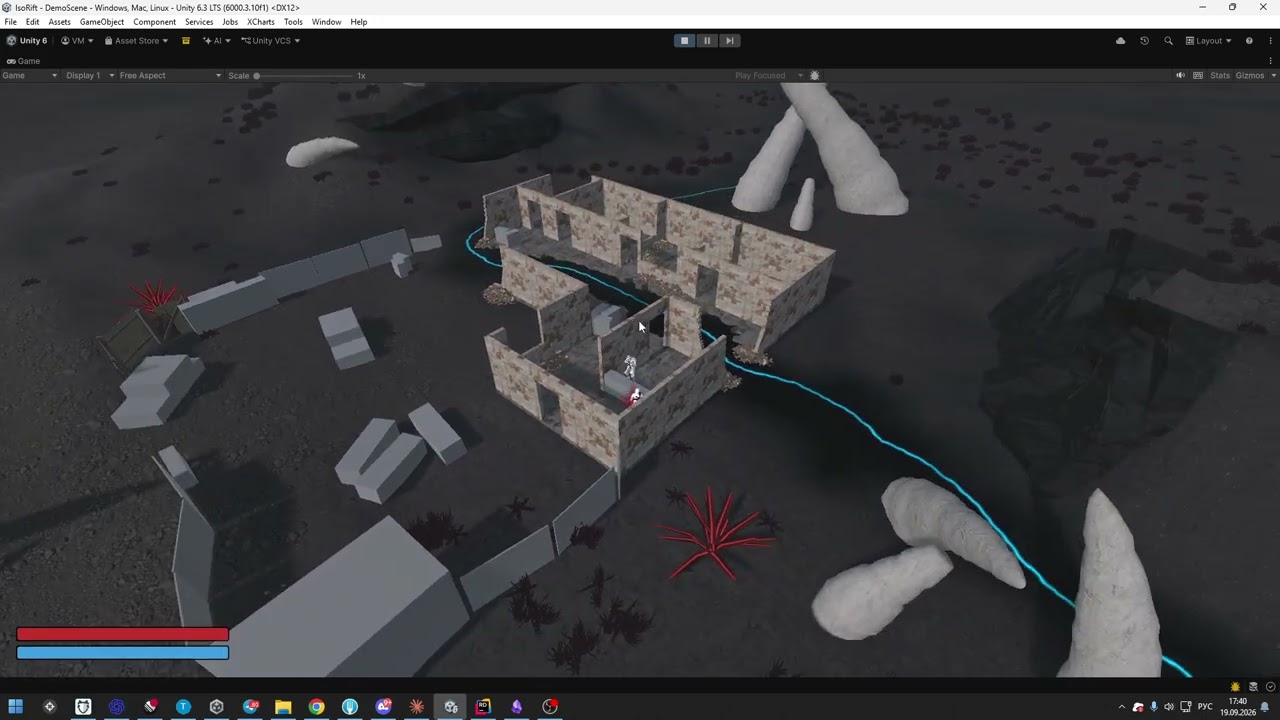The width and height of the screenshot is (1280, 720).
Task: Open the Layout dropdown
Action: point(1209,41)
